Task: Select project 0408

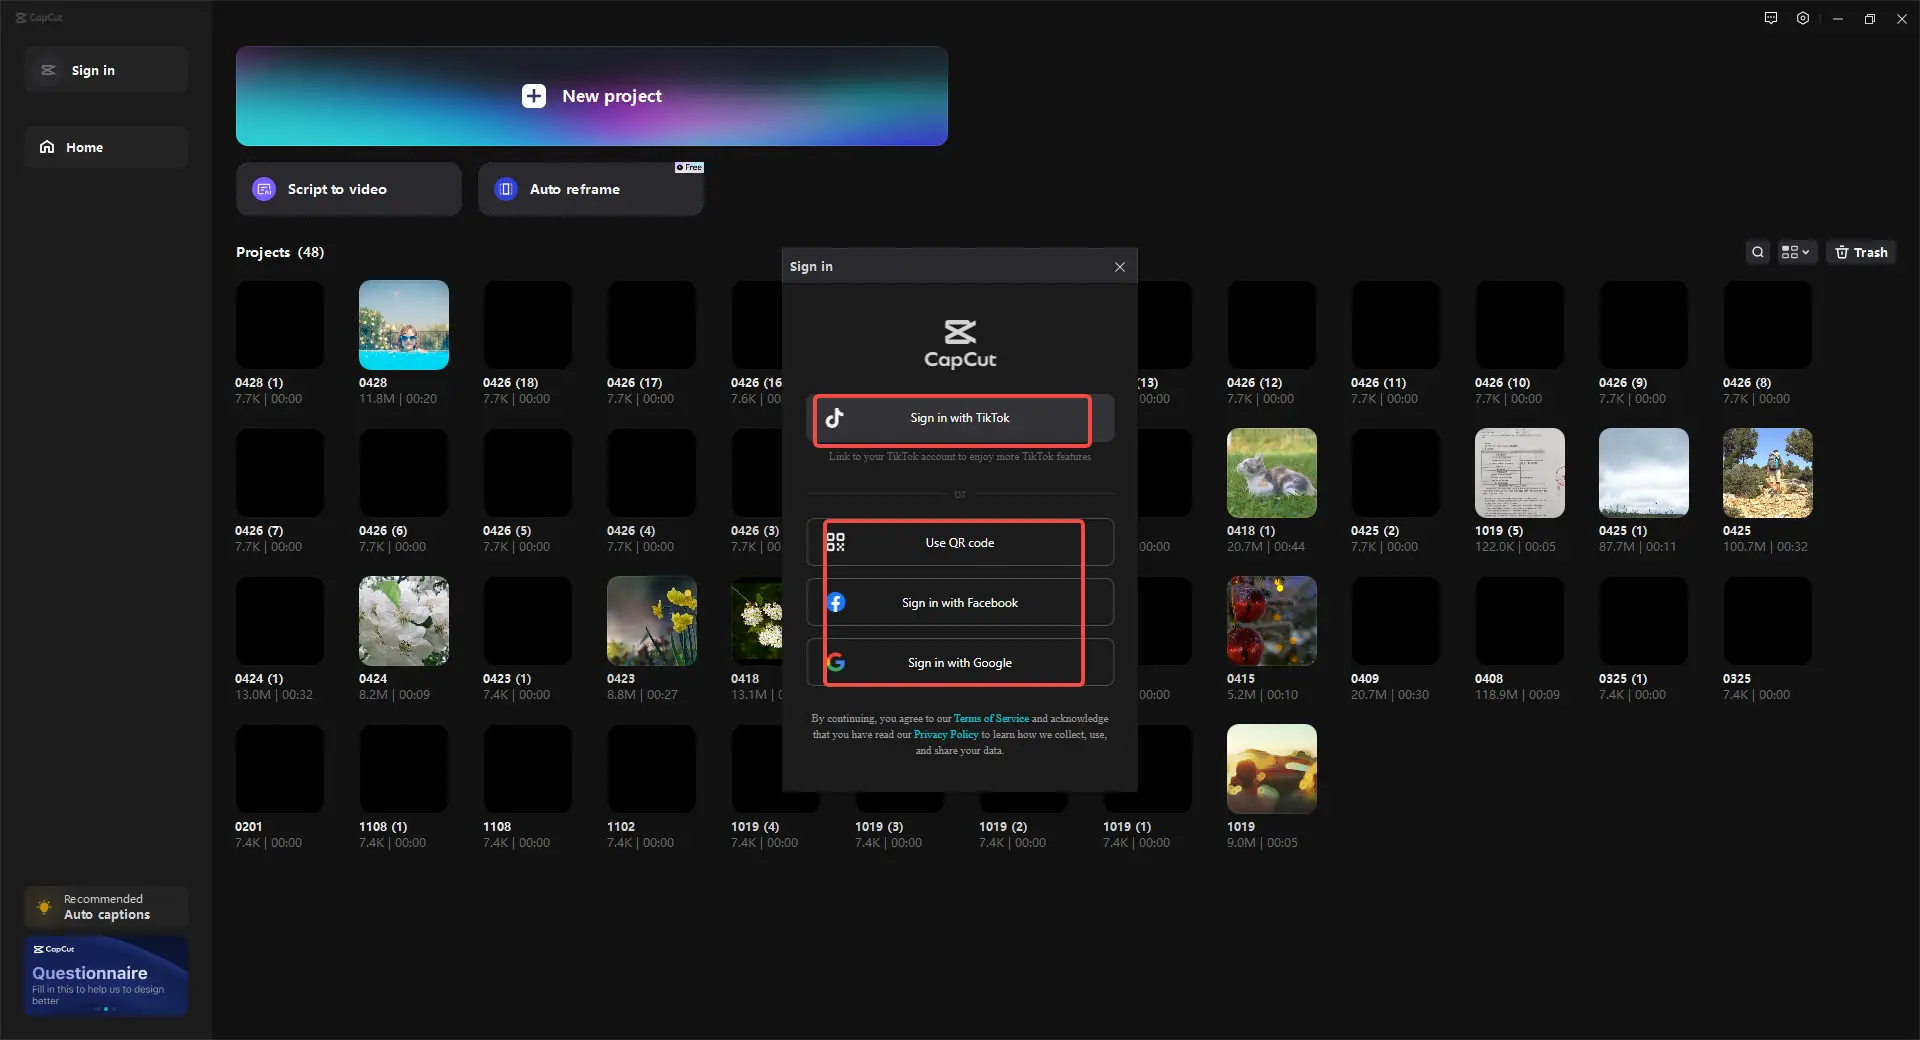Action: (x=1520, y=621)
